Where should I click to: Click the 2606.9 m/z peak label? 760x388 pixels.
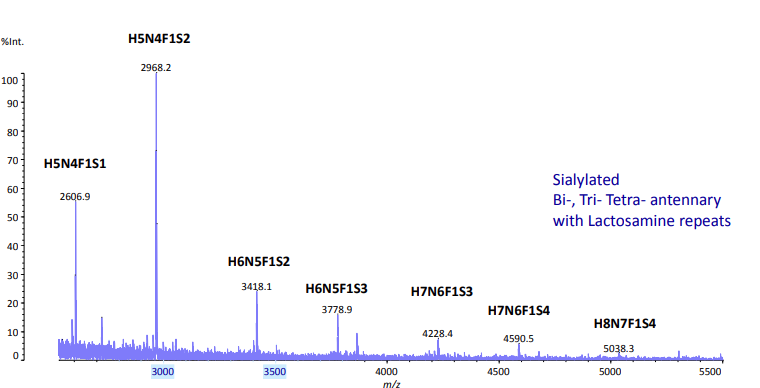click(x=75, y=197)
